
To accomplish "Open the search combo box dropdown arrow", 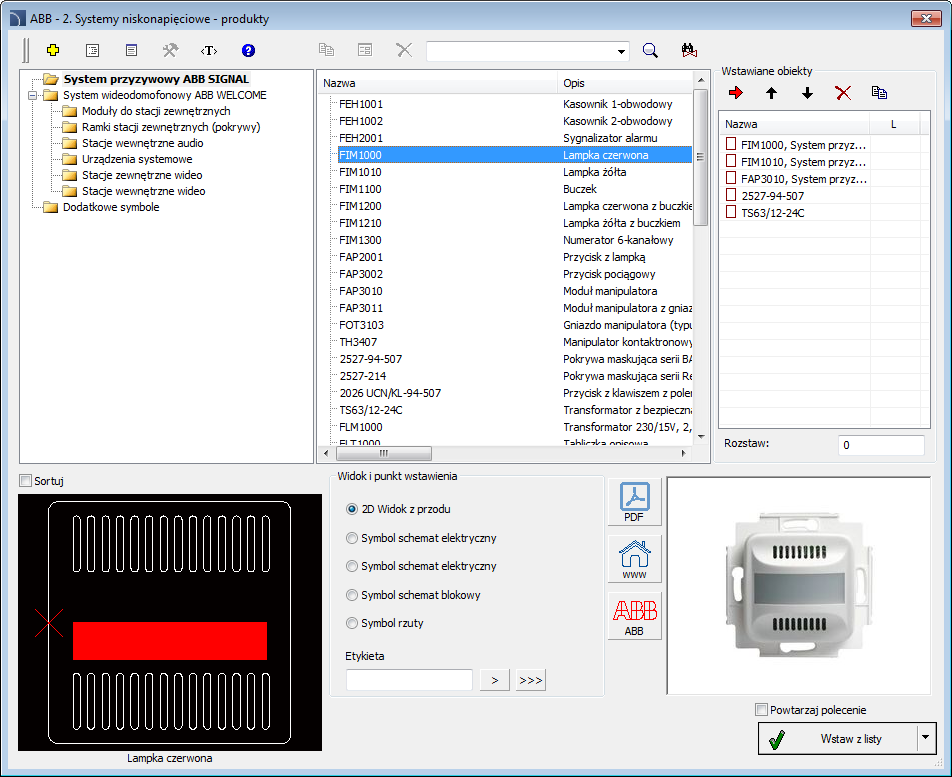I will pos(621,51).
